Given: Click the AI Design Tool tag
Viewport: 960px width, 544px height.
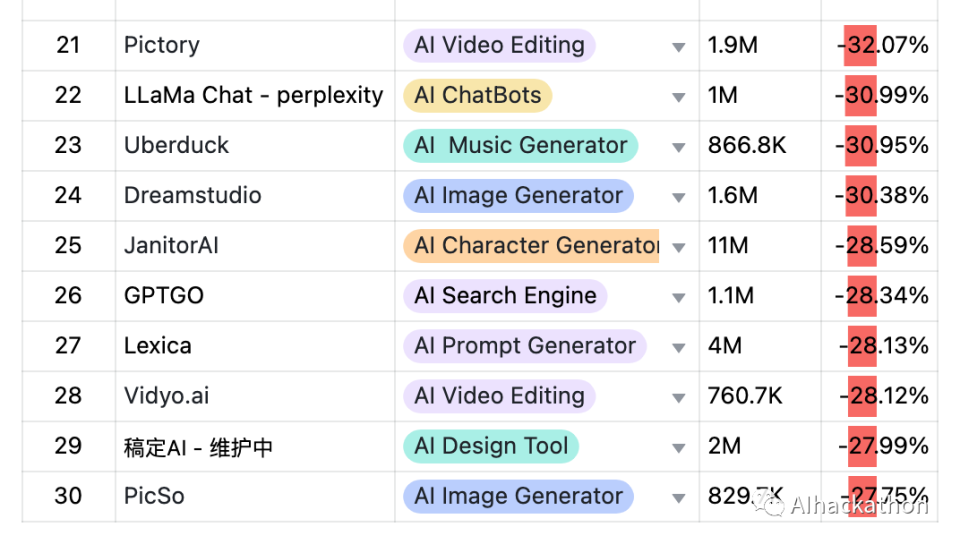Looking at the screenshot, I should click(491, 446).
